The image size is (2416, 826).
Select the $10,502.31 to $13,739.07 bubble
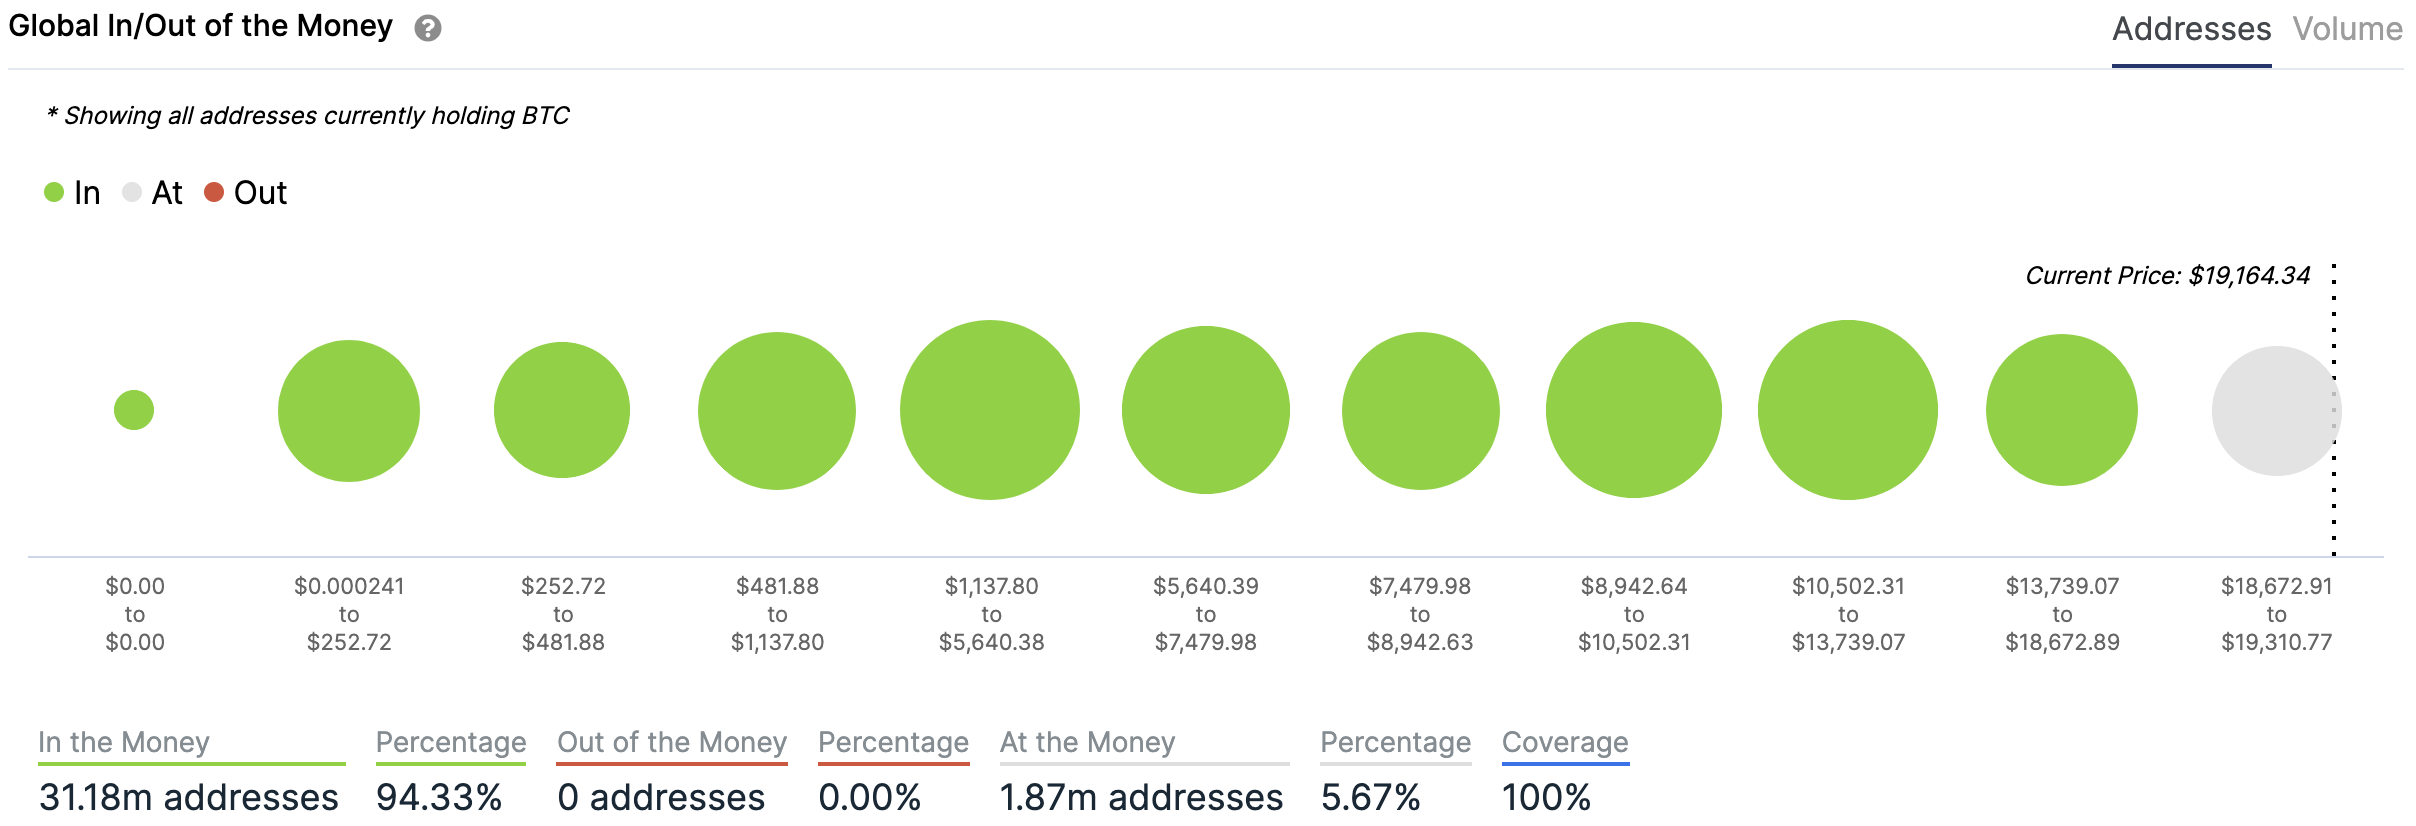[x=1848, y=410]
